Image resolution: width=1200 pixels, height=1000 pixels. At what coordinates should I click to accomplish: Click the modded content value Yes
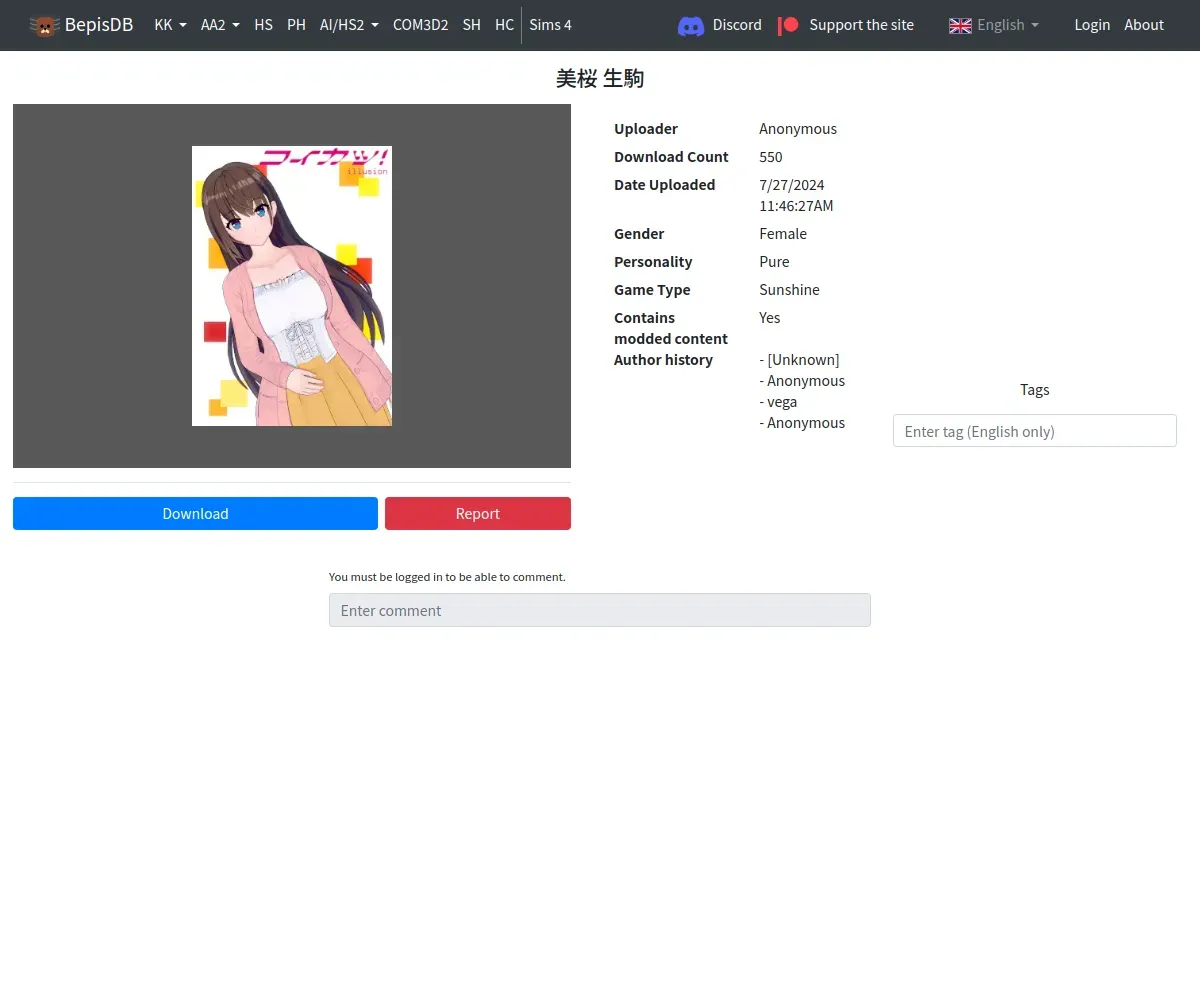coord(769,318)
